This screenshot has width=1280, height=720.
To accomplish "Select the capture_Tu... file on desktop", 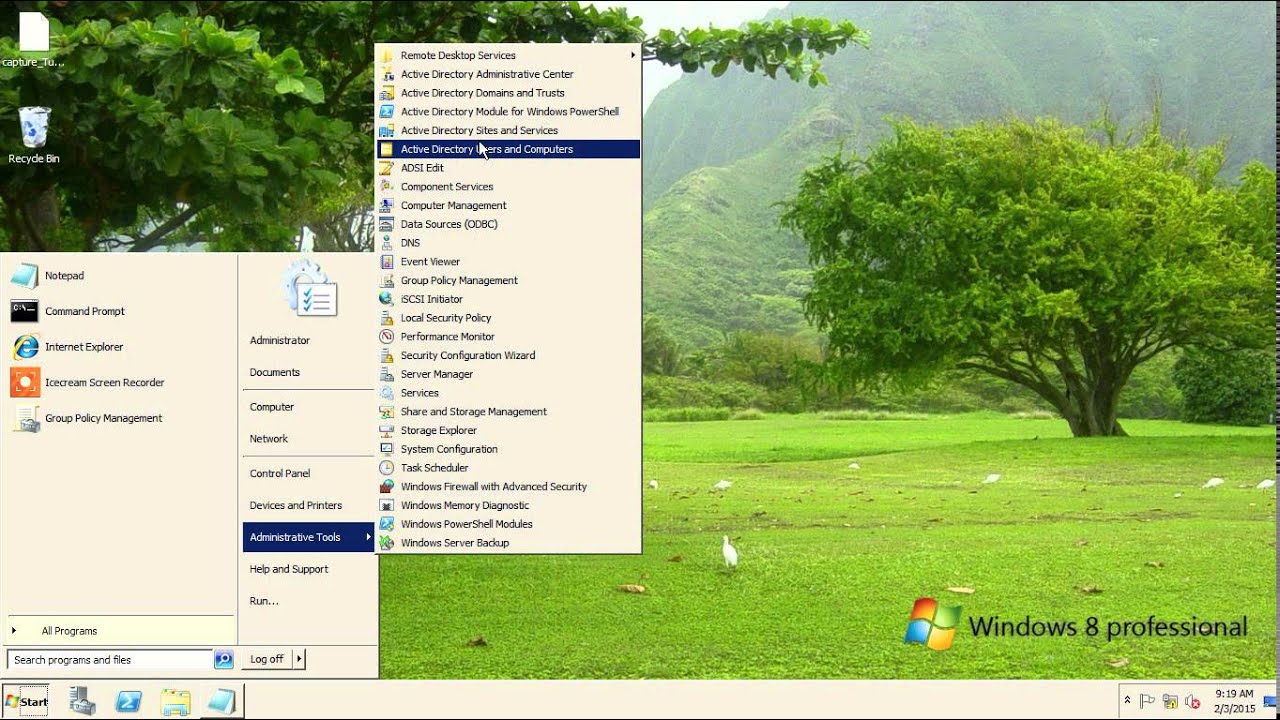I will pyautogui.click(x=33, y=40).
